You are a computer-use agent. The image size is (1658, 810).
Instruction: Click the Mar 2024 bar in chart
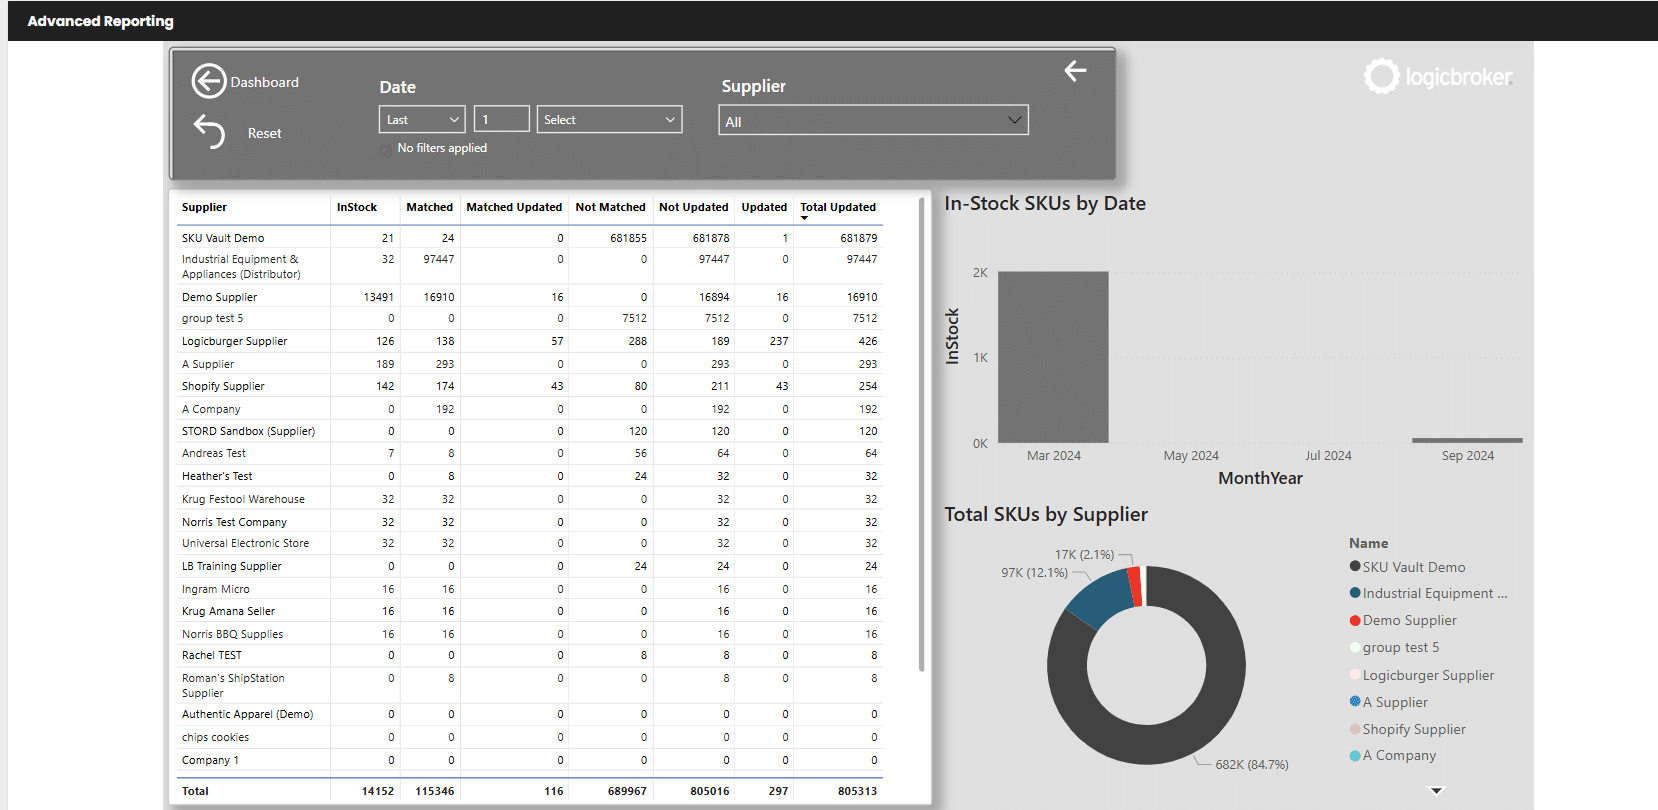[x=1053, y=357]
